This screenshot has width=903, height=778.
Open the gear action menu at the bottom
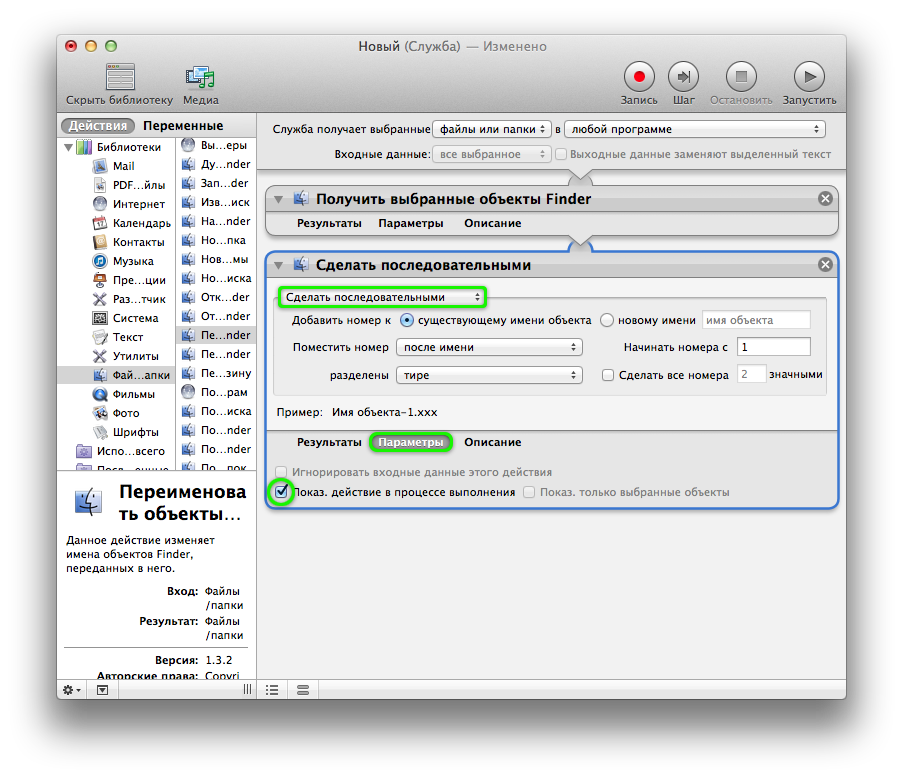[x=69, y=690]
